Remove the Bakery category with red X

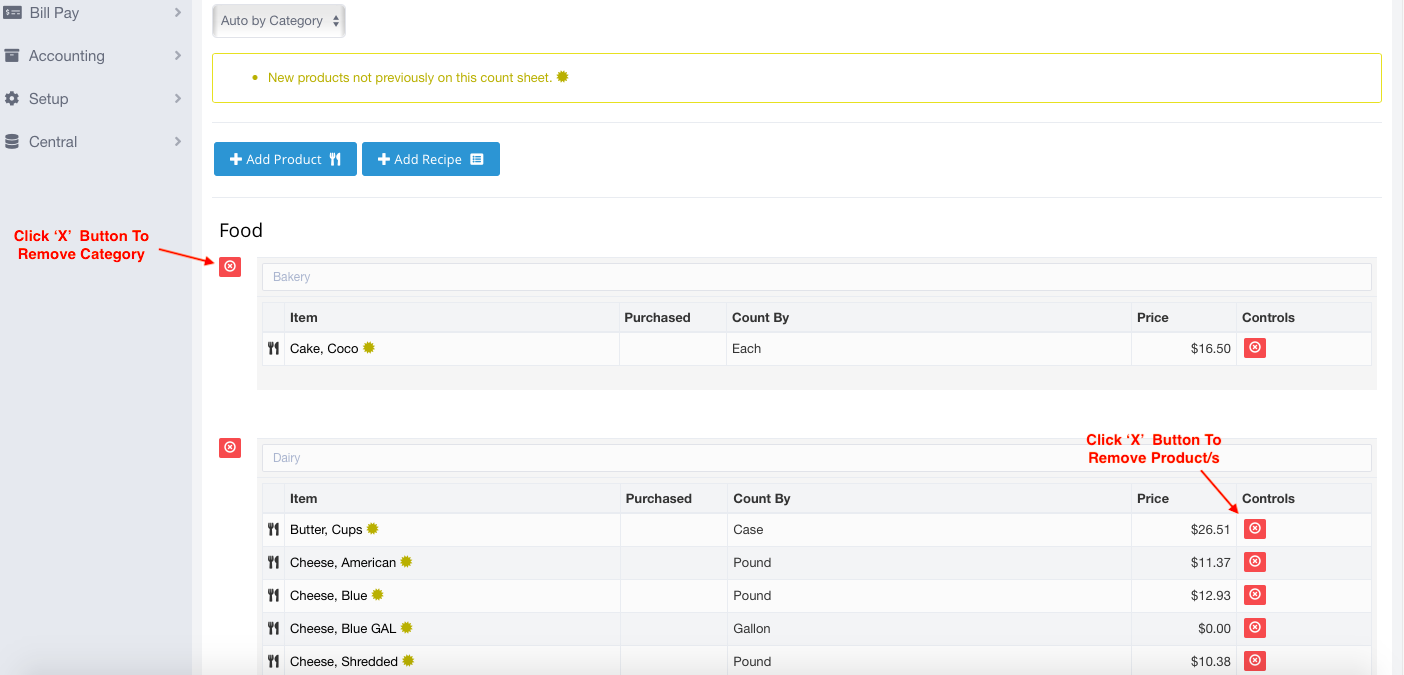(230, 266)
